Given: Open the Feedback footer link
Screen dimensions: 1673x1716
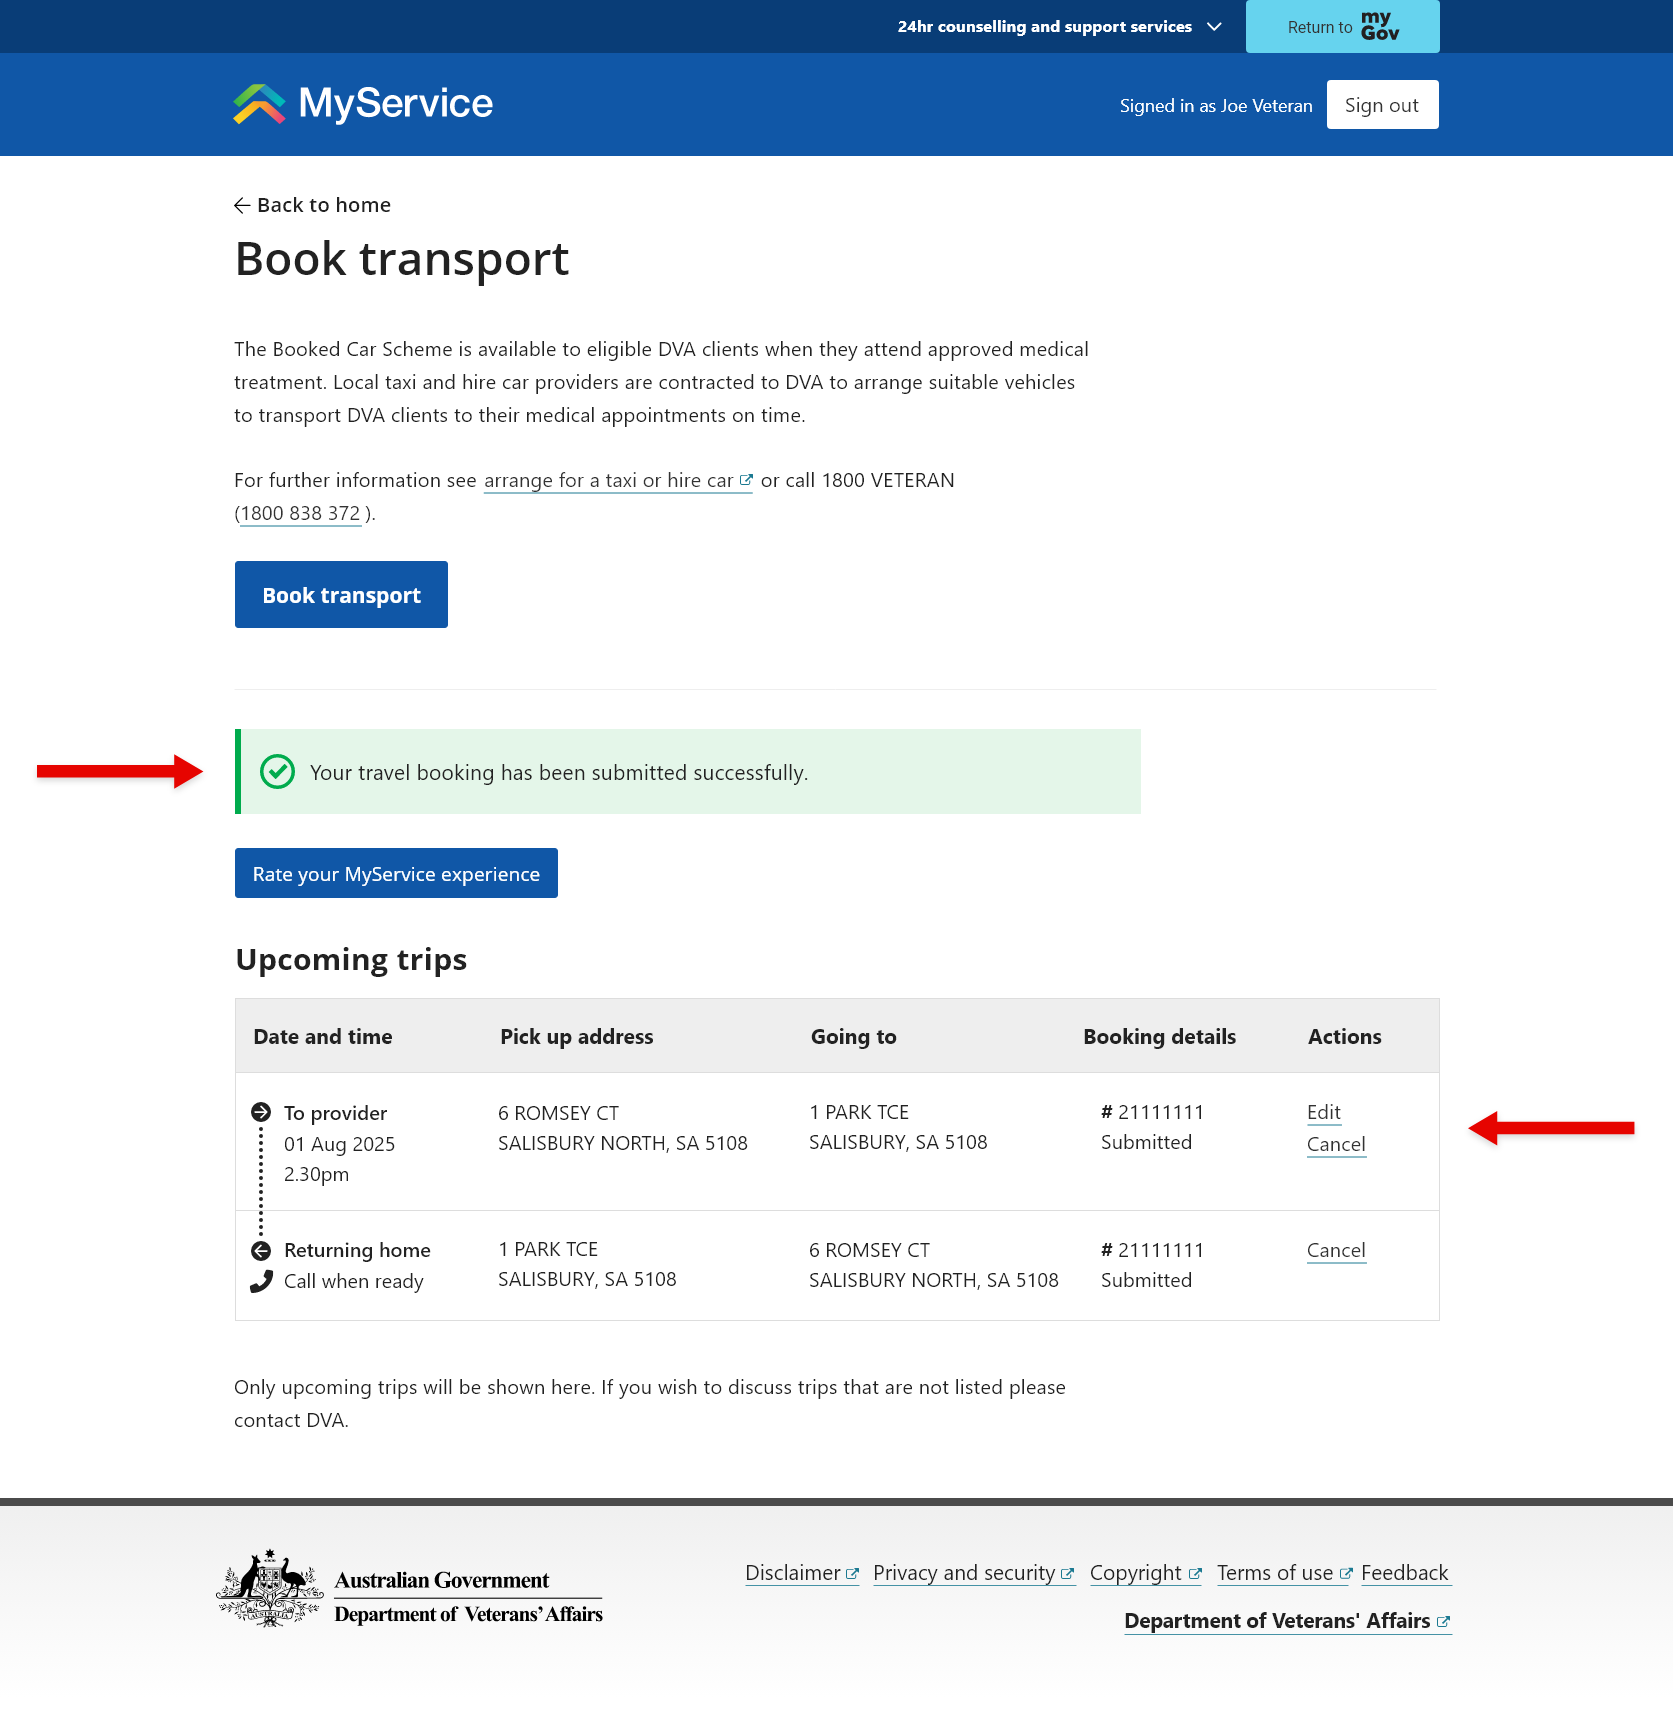Looking at the screenshot, I should tap(1404, 1573).
